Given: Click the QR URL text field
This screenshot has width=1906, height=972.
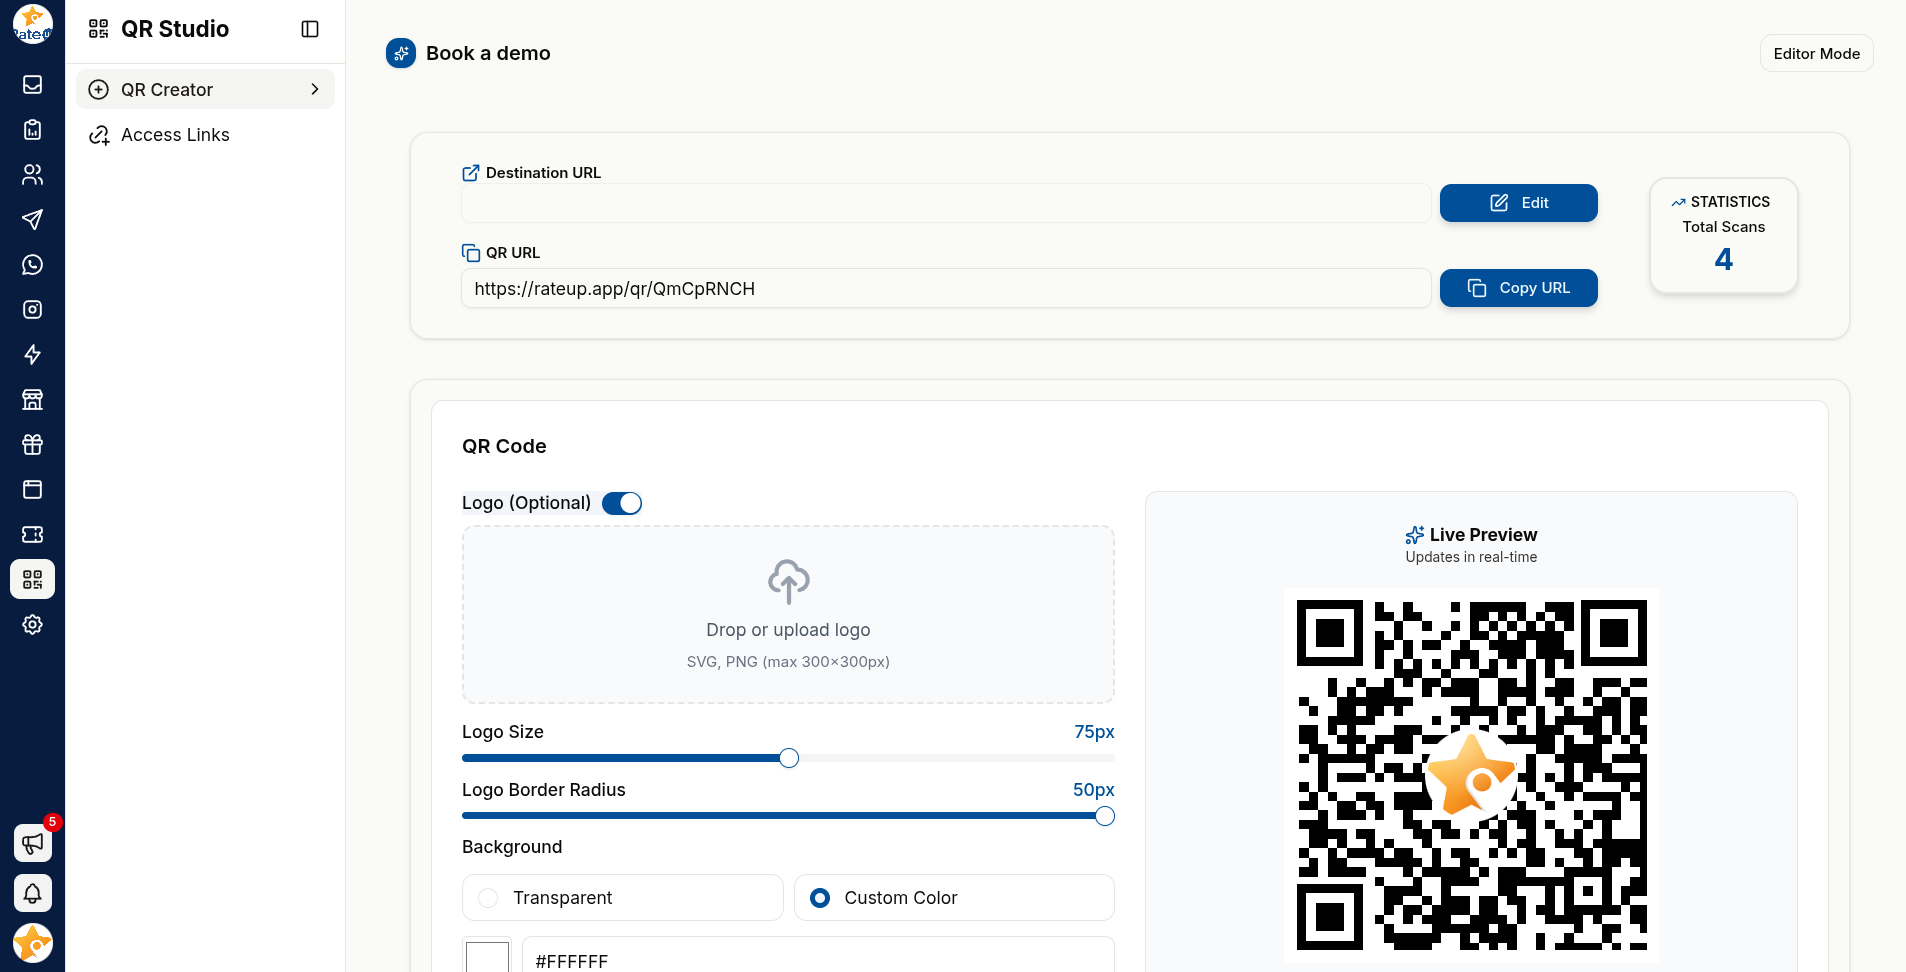Looking at the screenshot, I should click(x=946, y=288).
